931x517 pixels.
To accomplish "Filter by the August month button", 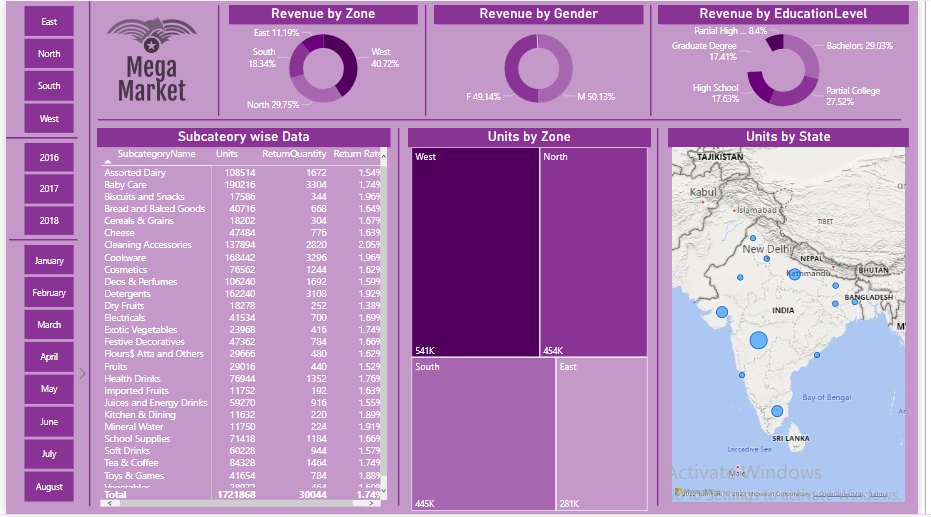I will (x=49, y=487).
